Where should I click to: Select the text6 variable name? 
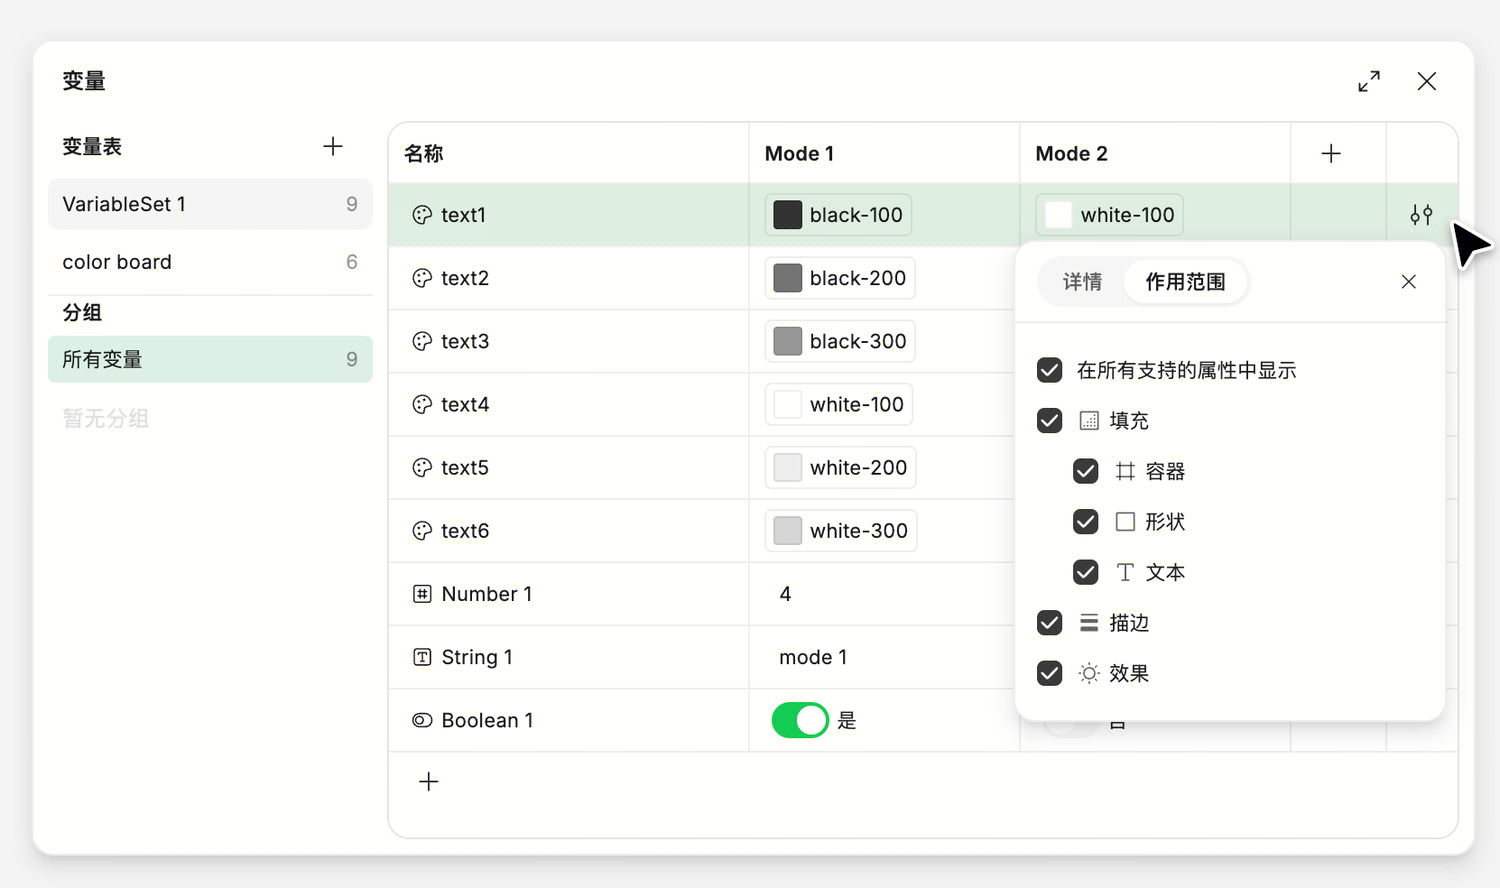[x=465, y=531]
